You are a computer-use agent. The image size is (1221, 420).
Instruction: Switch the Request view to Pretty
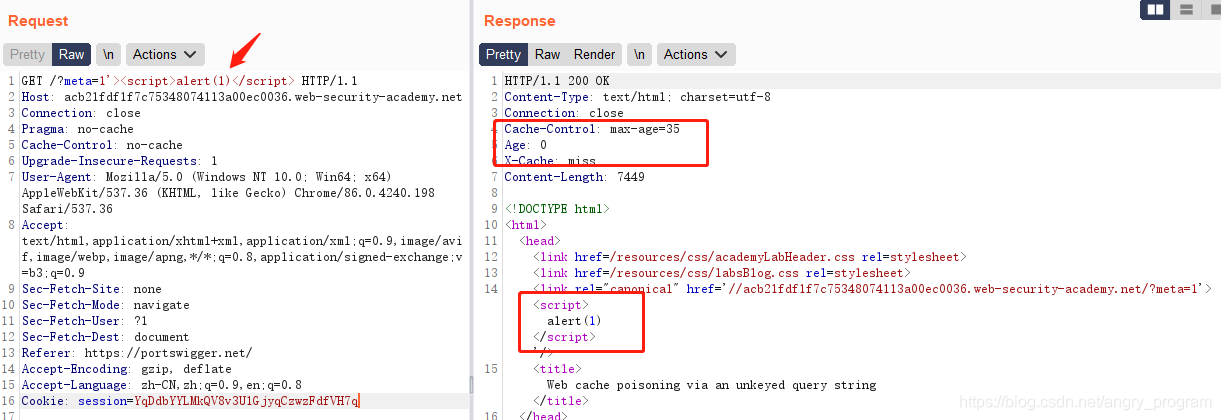point(27,55)
